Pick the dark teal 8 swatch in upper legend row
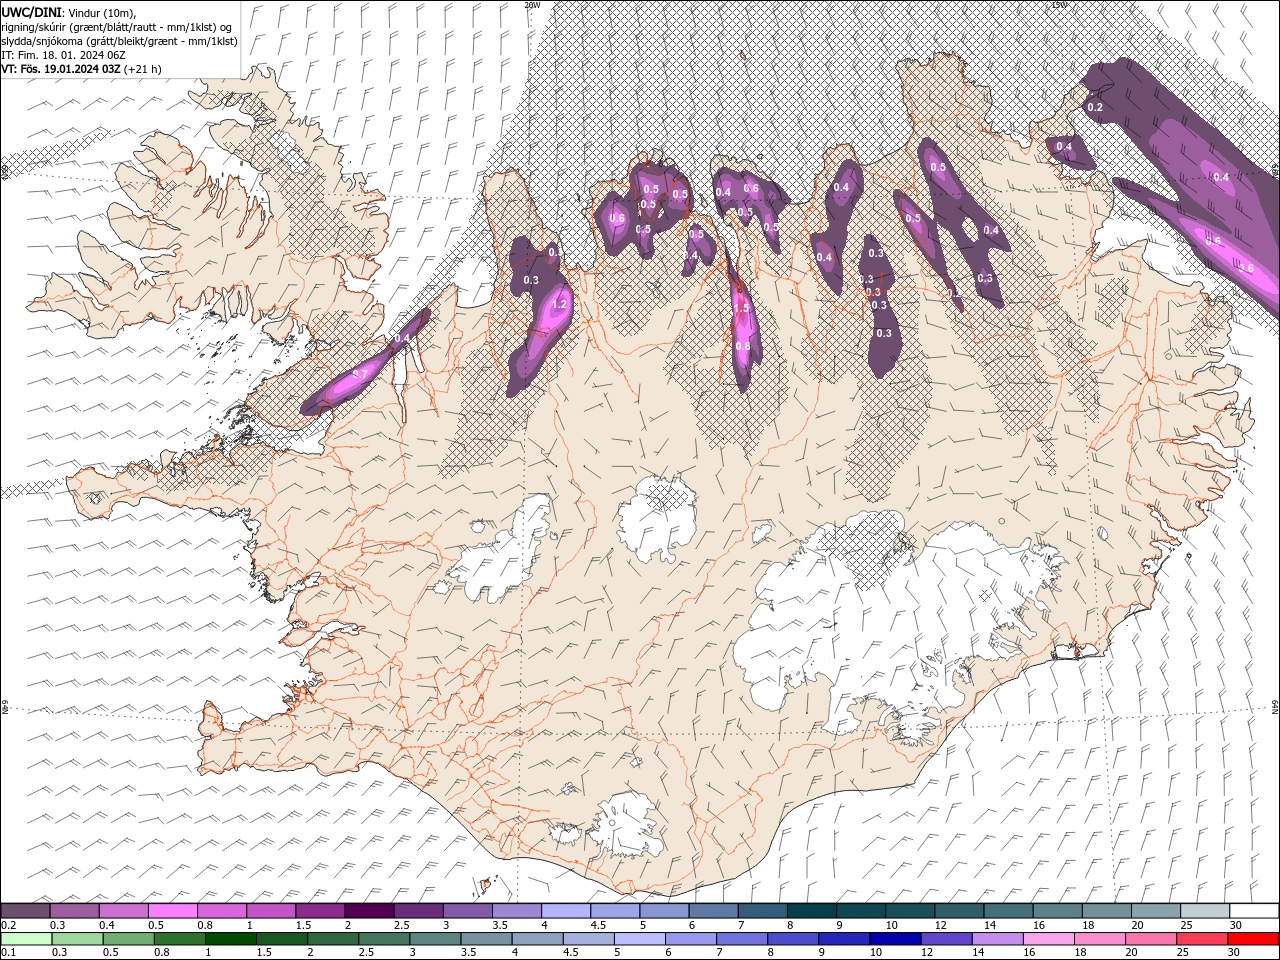The height and width of the screenshot is (960, 1280). pos(812,910)
